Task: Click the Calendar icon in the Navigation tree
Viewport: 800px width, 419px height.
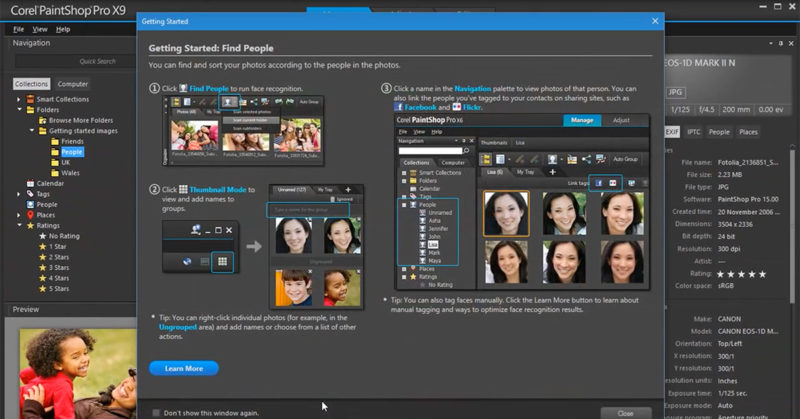Action: (31, 183)
